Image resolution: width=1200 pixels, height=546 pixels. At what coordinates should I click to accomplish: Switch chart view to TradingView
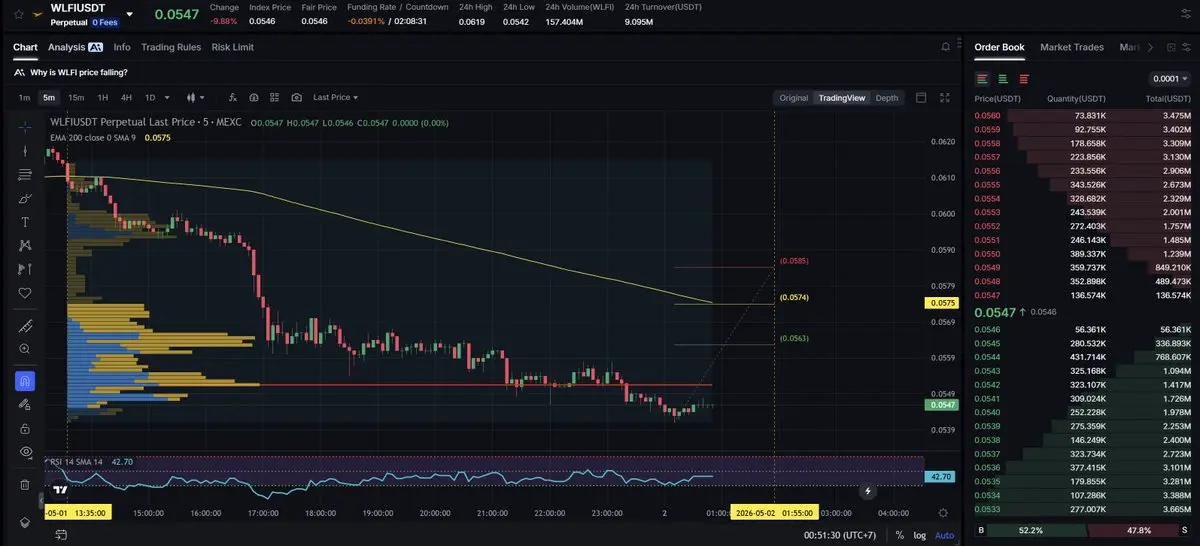841,98
